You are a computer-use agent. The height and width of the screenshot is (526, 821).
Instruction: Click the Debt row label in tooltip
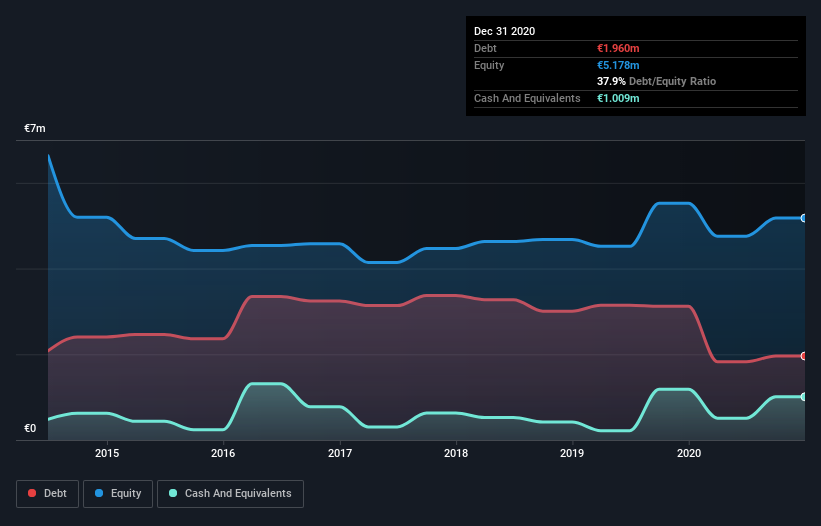[x=485, y=48]
